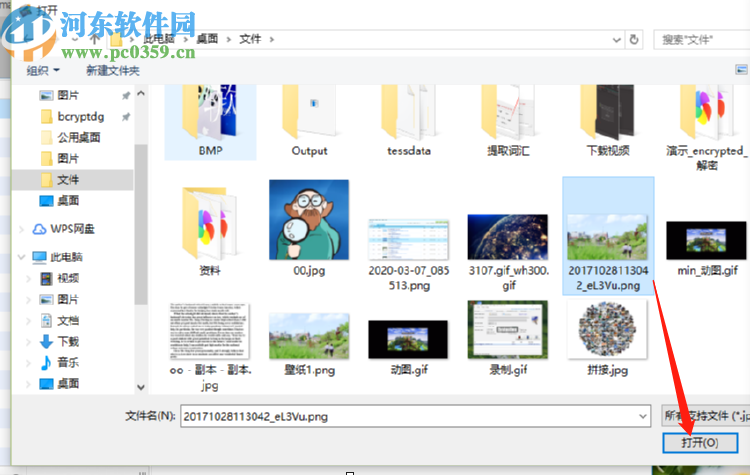
Task: Click 桌面 in the address breadcrumb
Action: pos(207,39)
